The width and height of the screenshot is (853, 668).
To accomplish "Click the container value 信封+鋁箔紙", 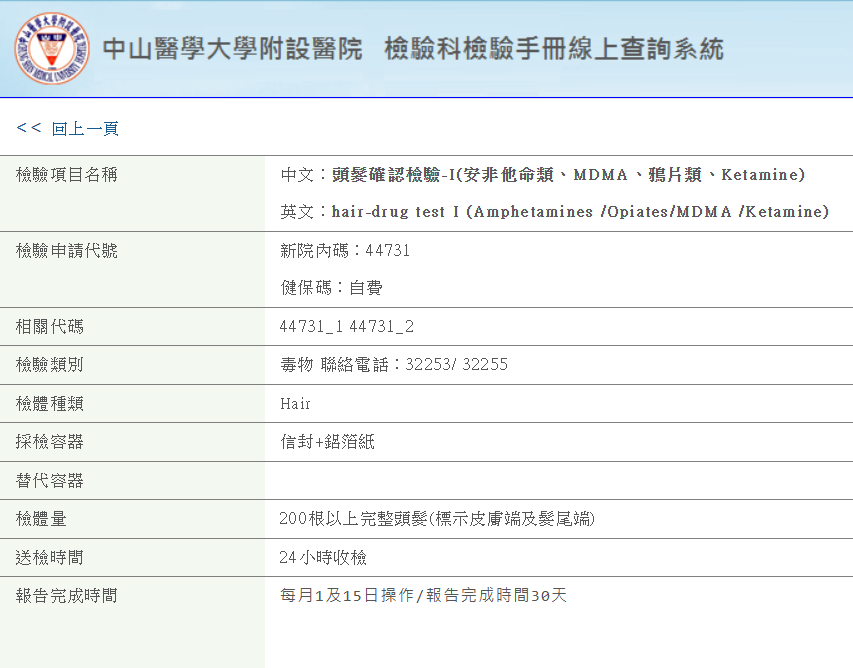I will tap(327, 442).
